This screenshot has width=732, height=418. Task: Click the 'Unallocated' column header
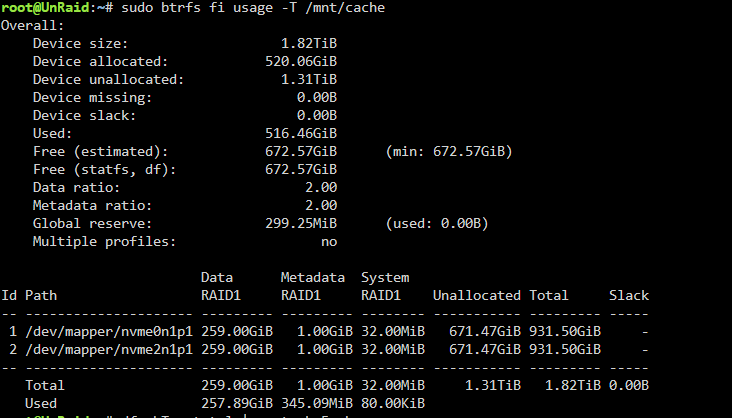[477, 296]
